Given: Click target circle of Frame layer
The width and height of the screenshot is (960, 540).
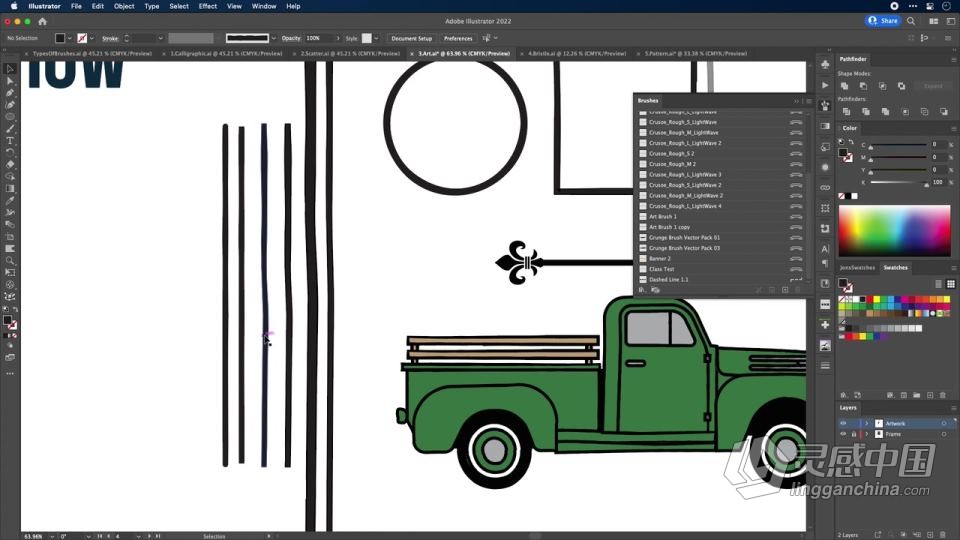Looking at the screenshot, I should 944,434.
